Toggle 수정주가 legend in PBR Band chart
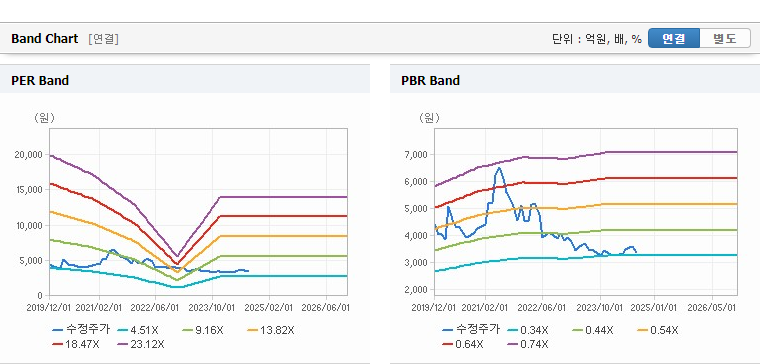 pos(471,330)
